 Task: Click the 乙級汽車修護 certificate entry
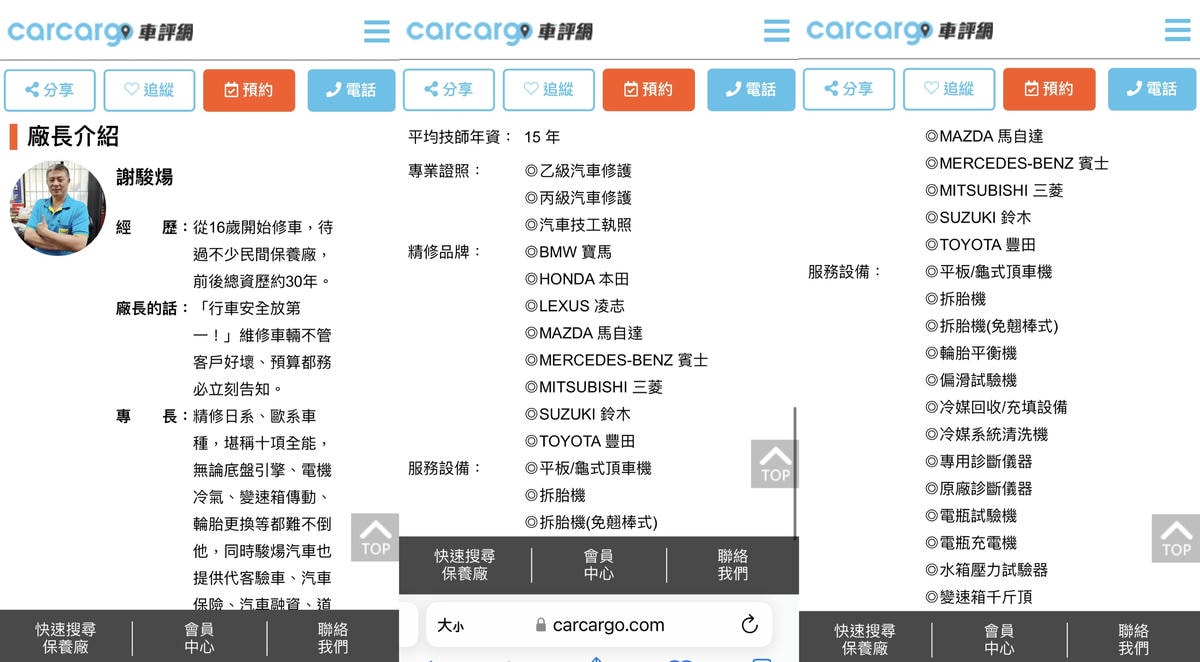point(578,171)
